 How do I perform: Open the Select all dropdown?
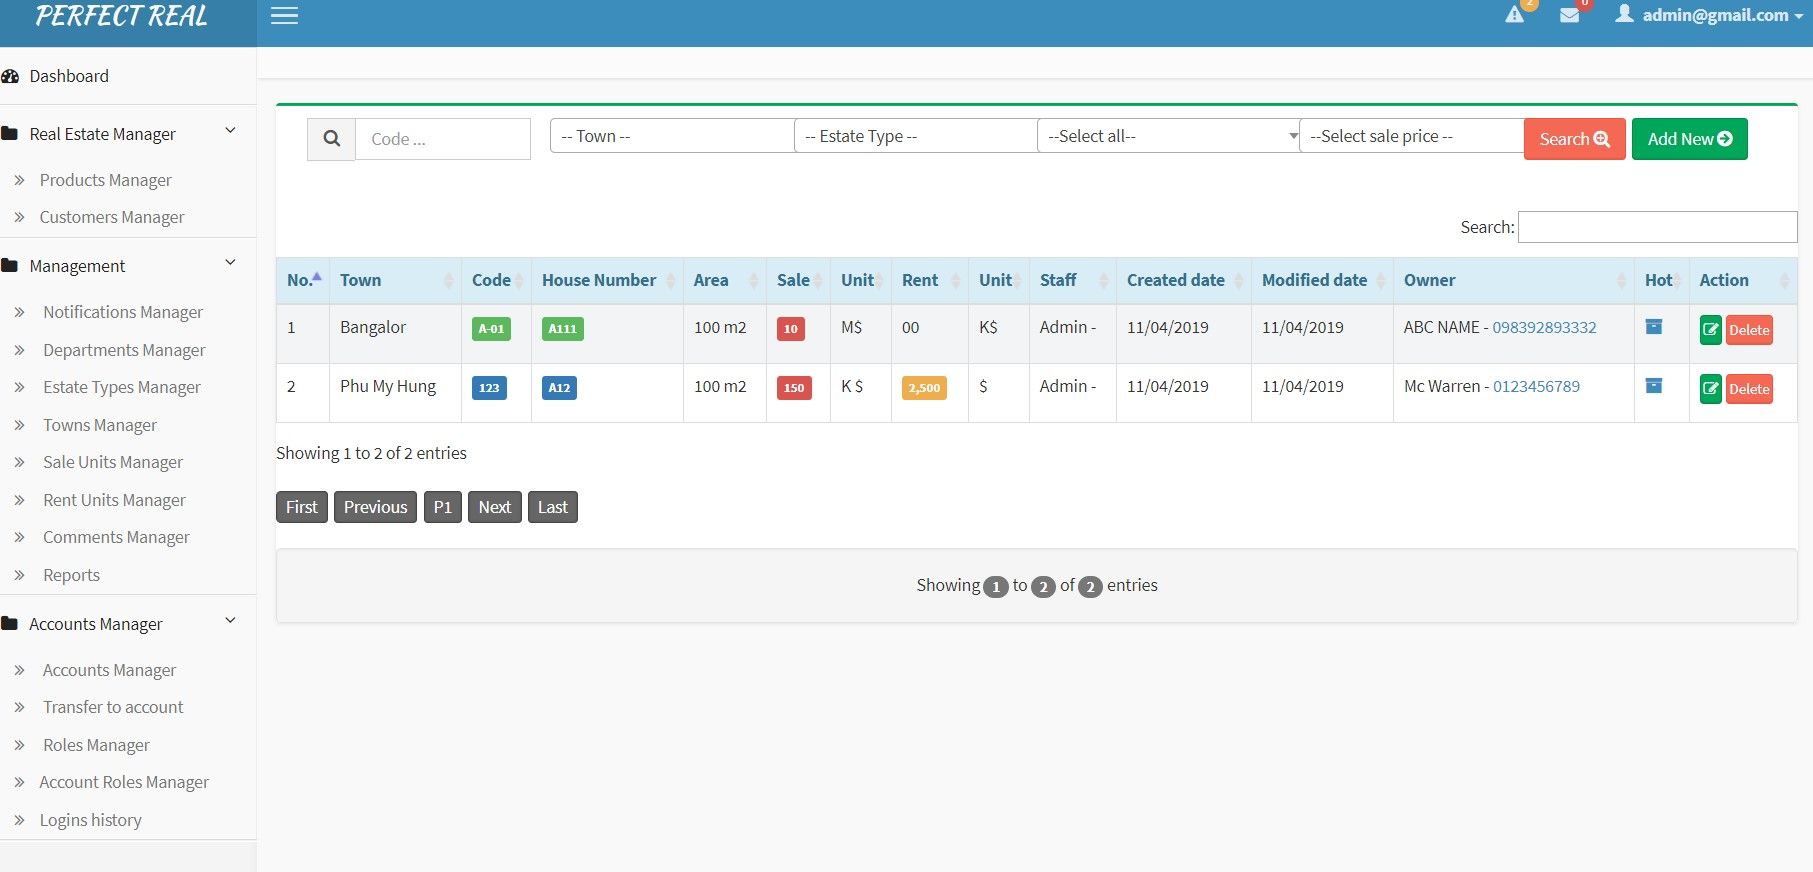pyautogui.click(x=1168, y=136)
